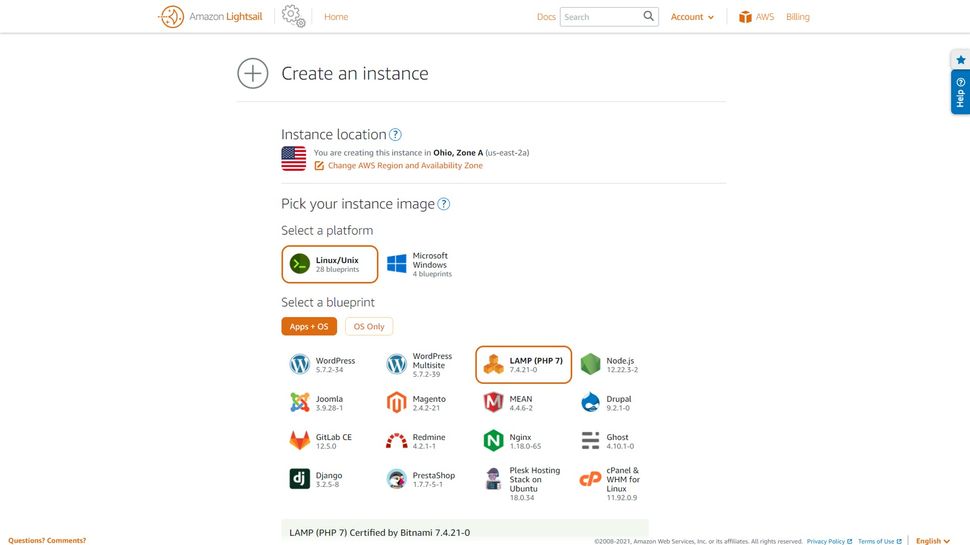
Task: Choose the WordPress blueprint
Action: (330, 364)
